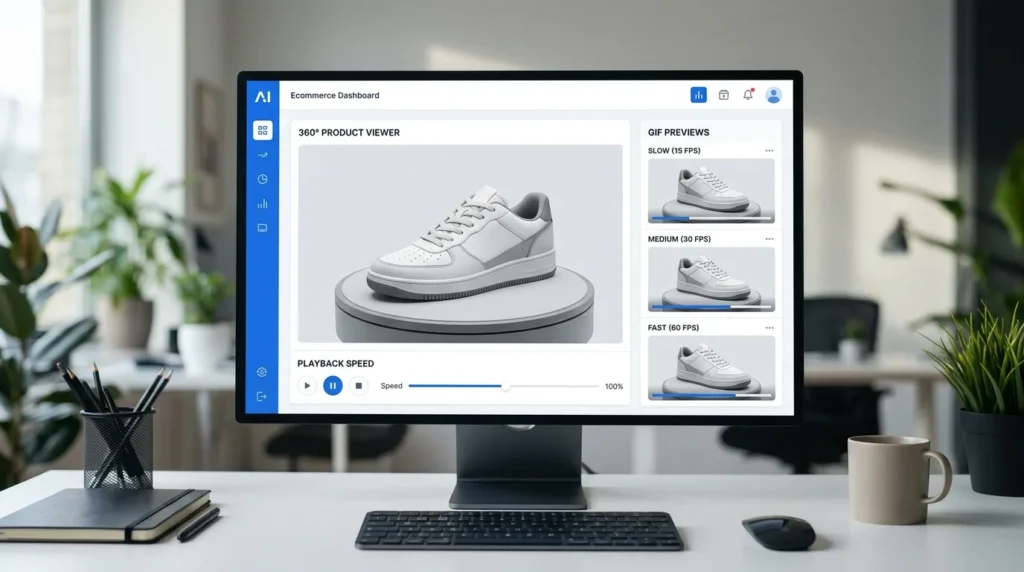
Task: Select the pie chart icon in sidebar
Action: pos(263,179)
